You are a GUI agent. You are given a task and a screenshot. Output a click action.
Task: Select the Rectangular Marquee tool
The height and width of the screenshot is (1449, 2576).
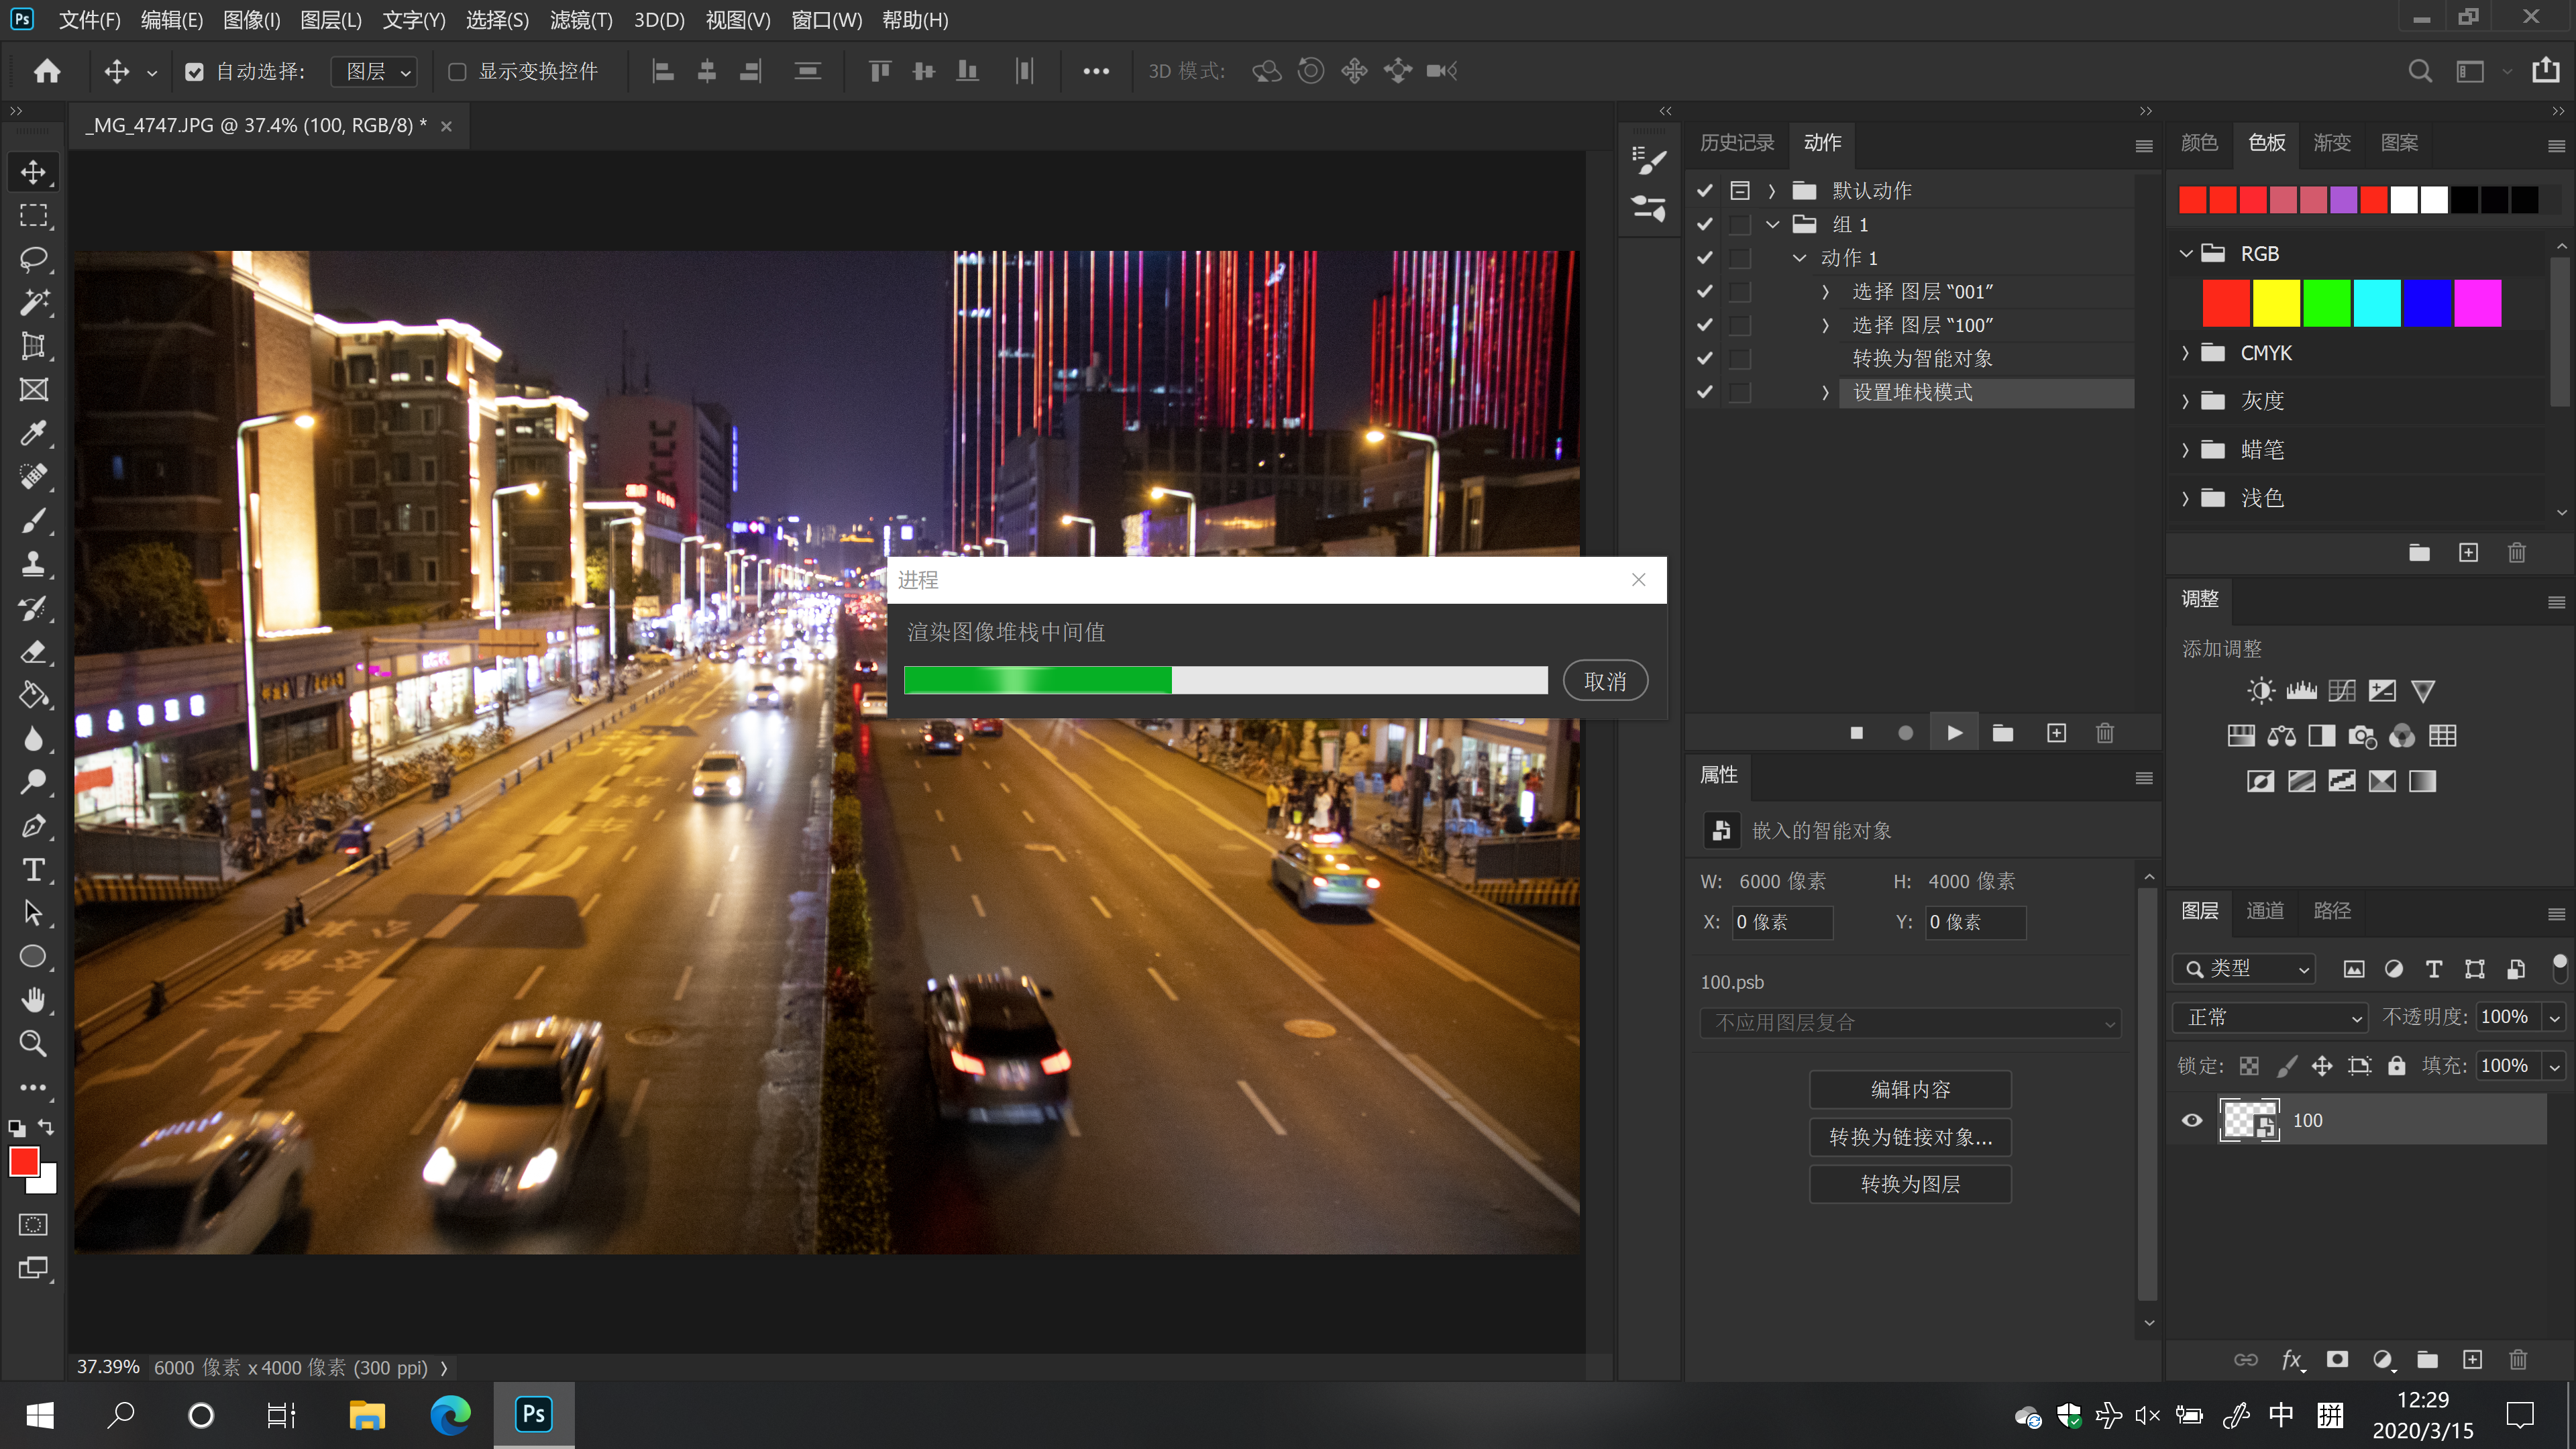point(33,215)
